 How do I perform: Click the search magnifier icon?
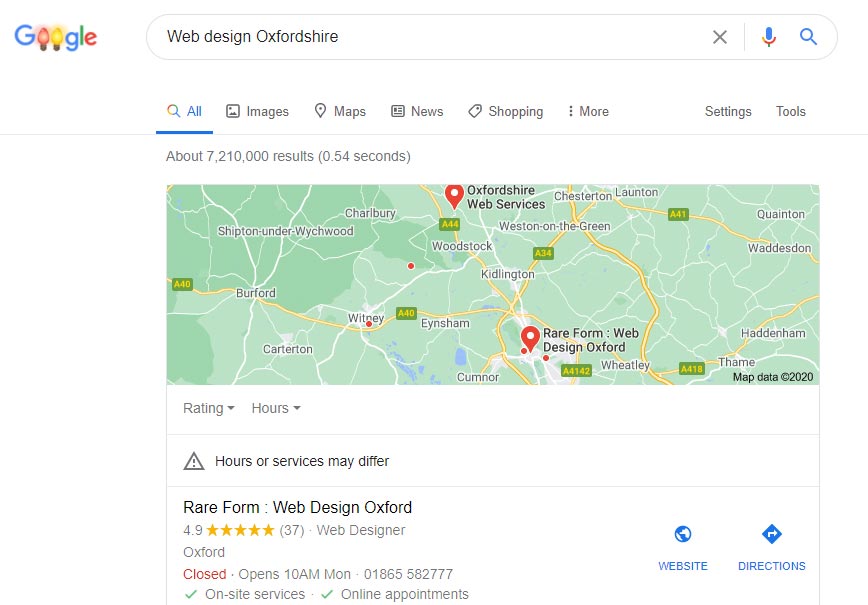tap(808, 36)
